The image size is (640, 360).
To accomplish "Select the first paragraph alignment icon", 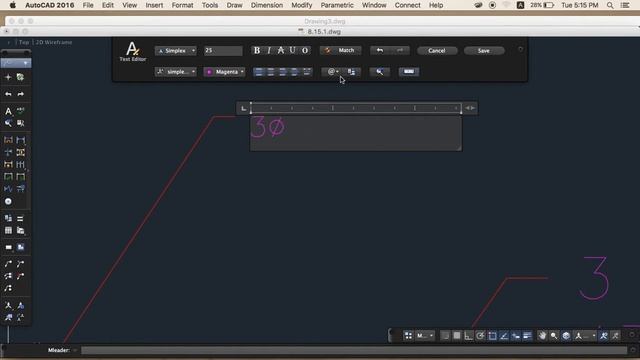I will pyautogui.click(x=258, y=72).
